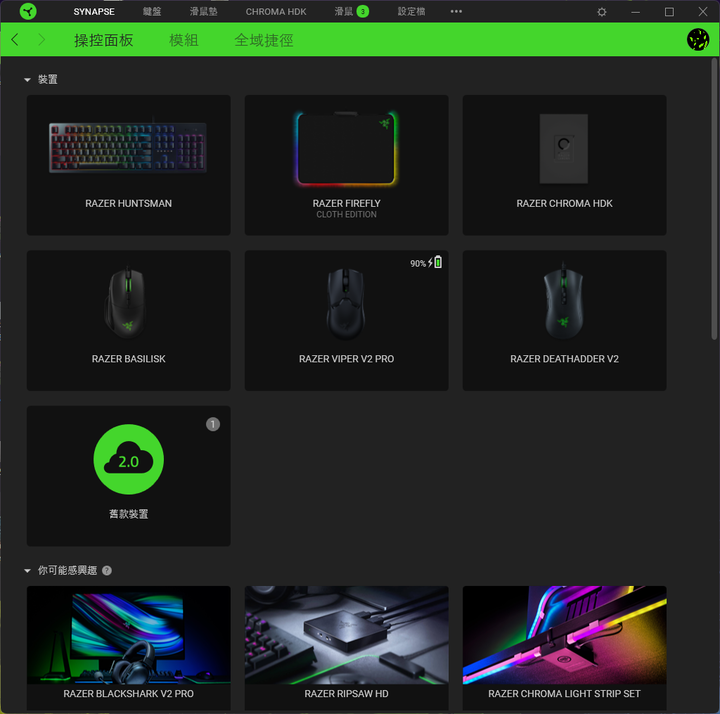Click the Viper V2 Pro battery icon
This screenshot has height=714, width=720.
[x=438, y=262]
